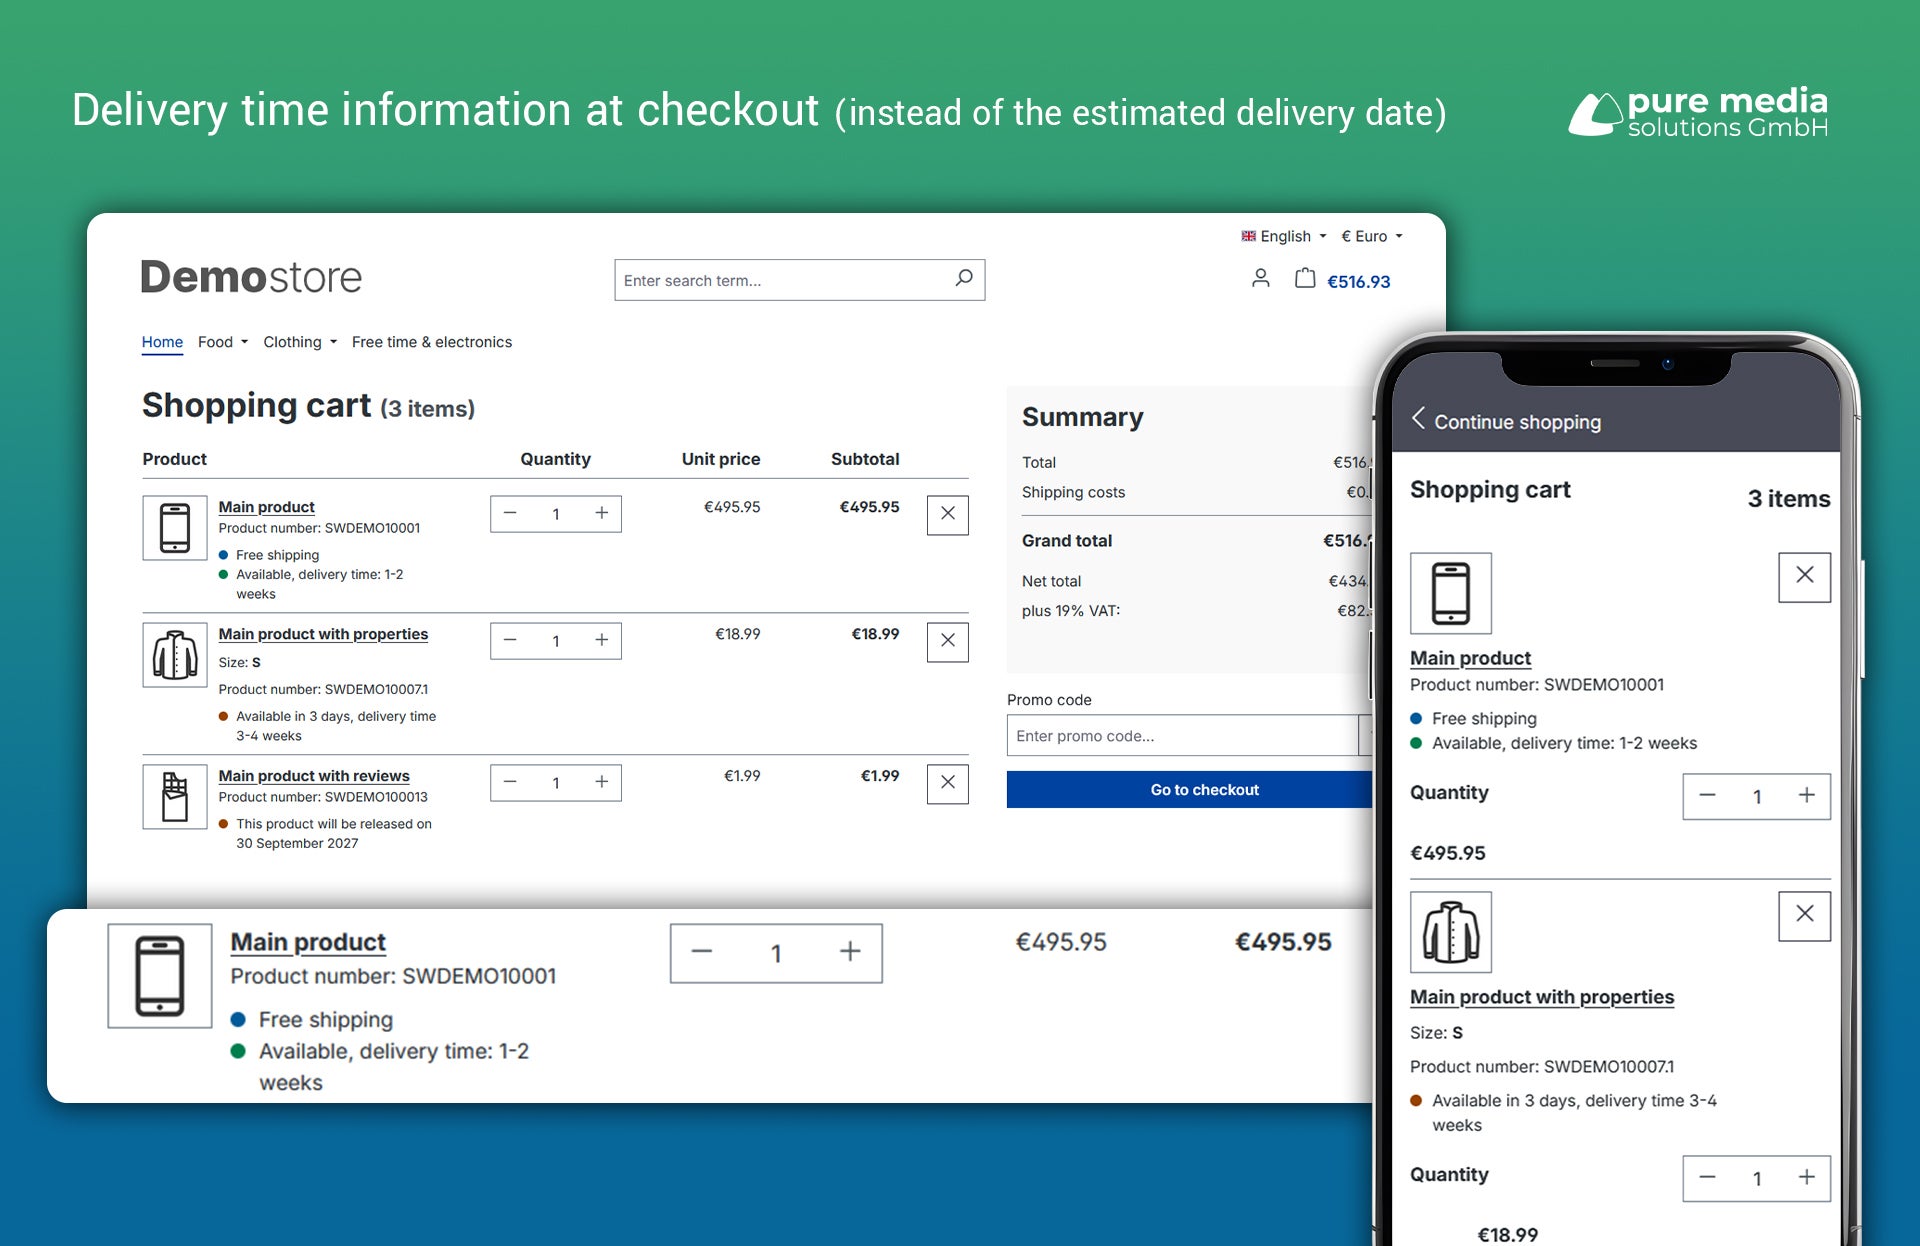Viewport: 1920px width, 1246px height.
Task: Click 'Product number: SWDEMO100013' text
Action: [x=323, y=797]
